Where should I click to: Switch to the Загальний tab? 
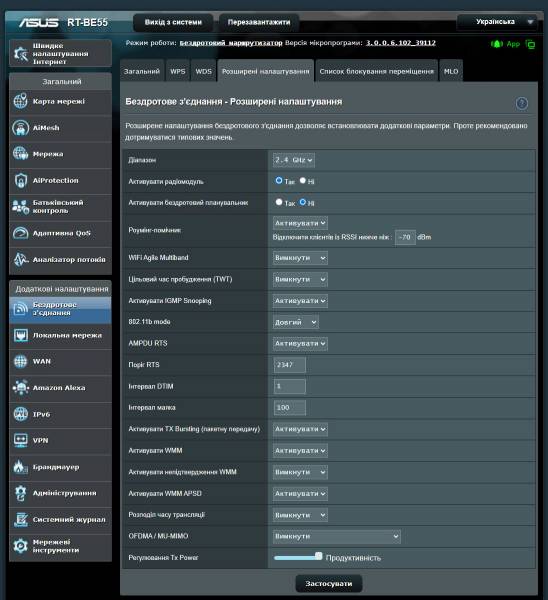(x=142, y=71)
